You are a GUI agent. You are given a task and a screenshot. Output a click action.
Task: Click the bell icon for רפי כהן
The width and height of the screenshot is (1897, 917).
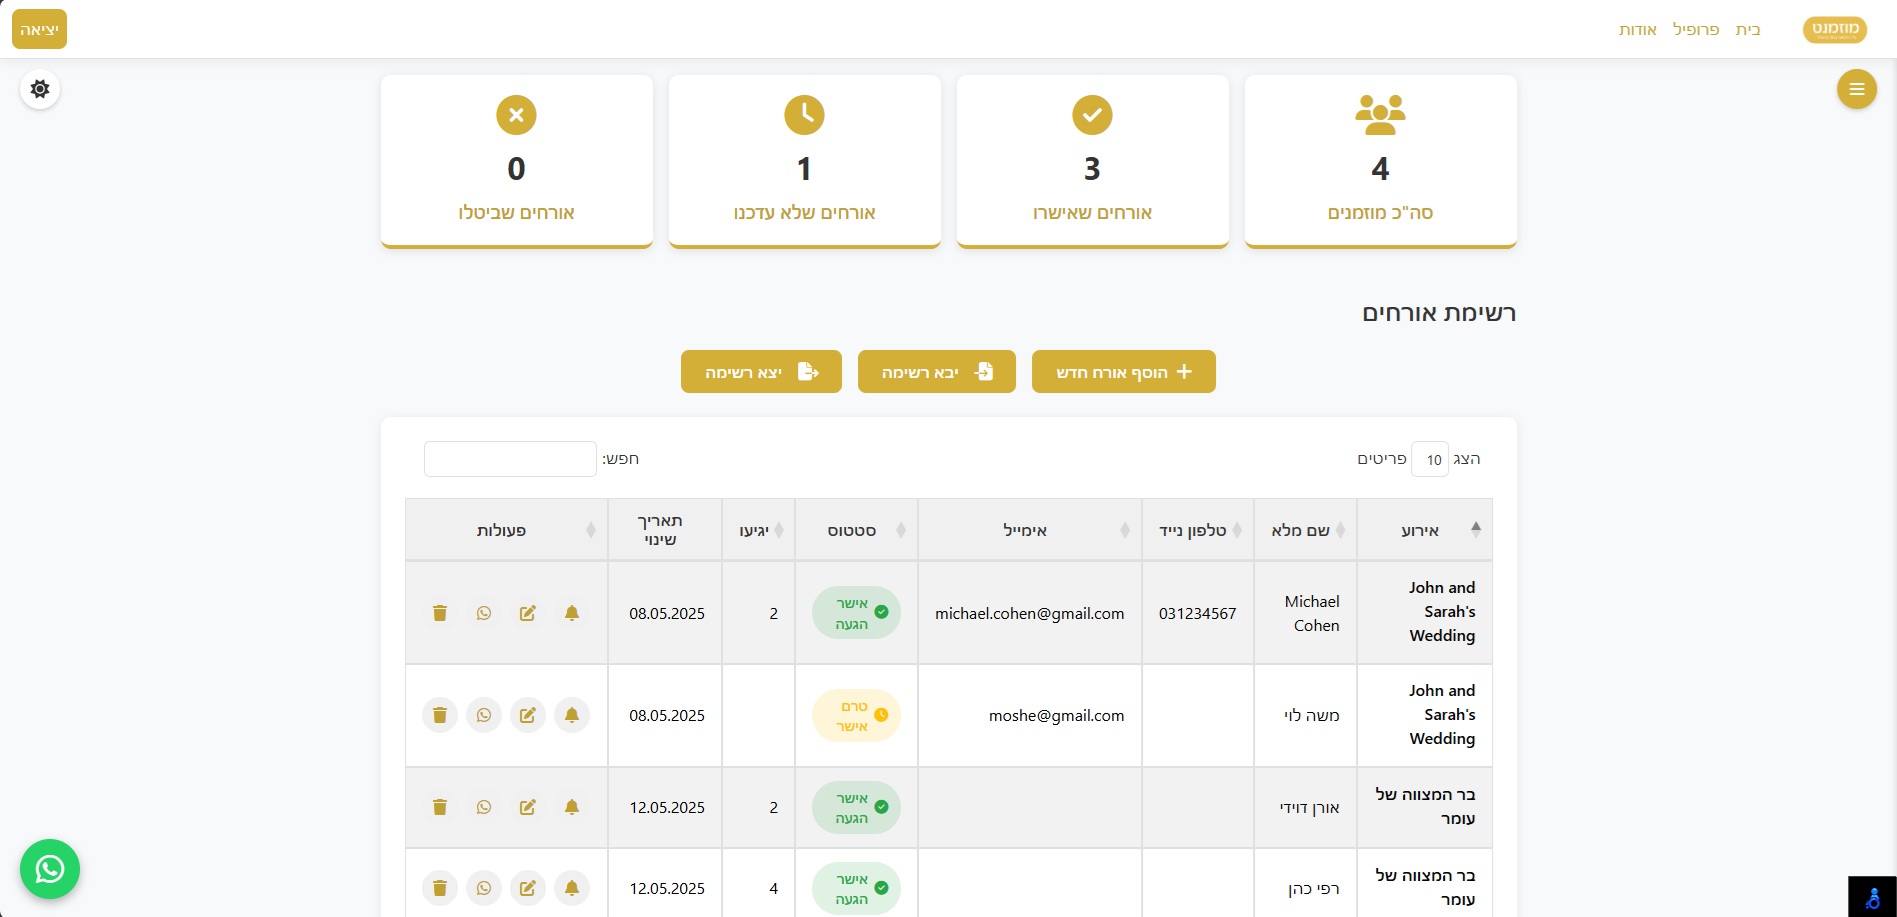572,888
